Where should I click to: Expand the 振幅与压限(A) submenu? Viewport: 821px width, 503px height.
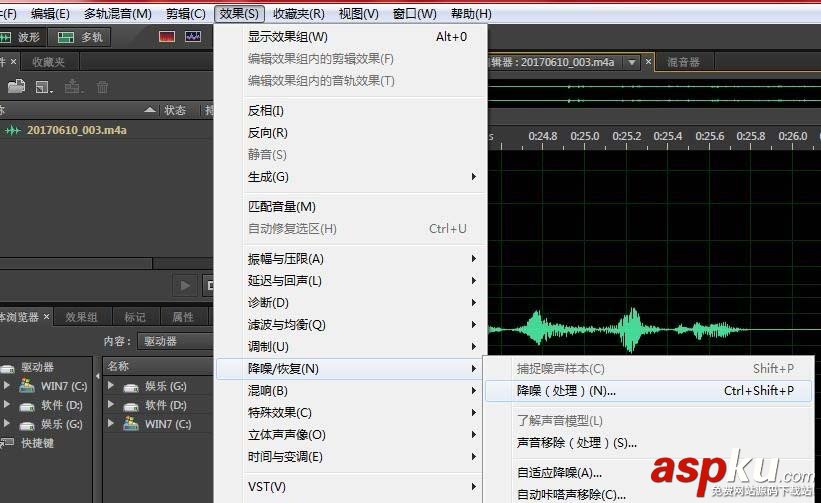(351, 259)
